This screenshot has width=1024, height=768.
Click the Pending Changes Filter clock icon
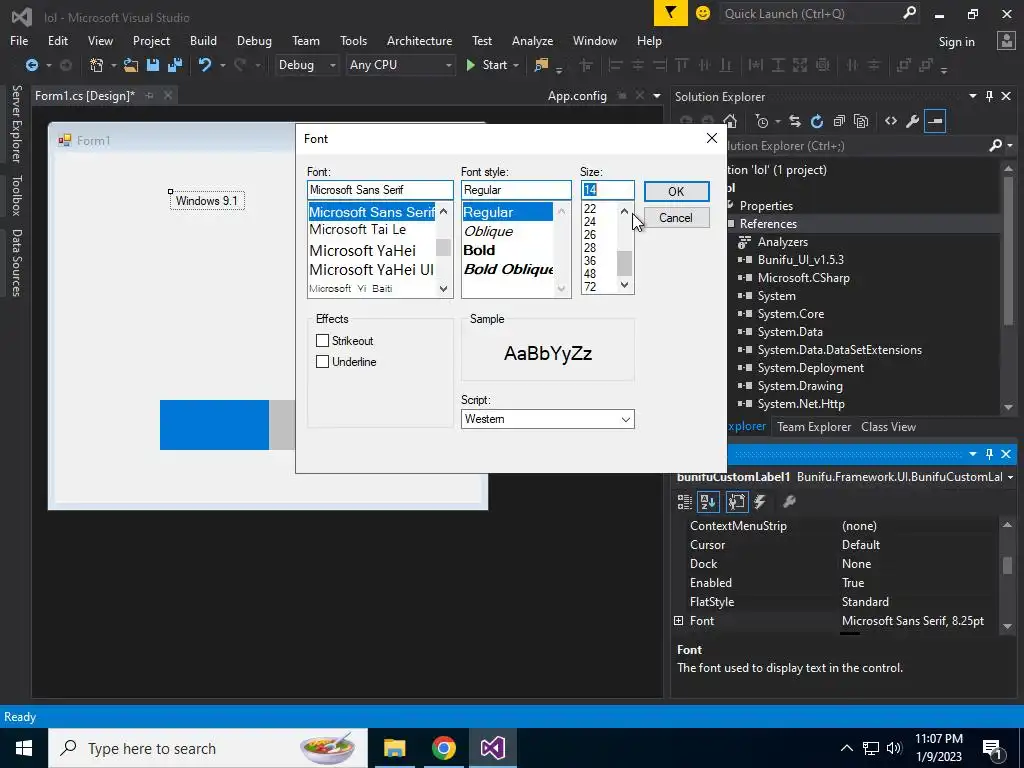click(761, 121)
